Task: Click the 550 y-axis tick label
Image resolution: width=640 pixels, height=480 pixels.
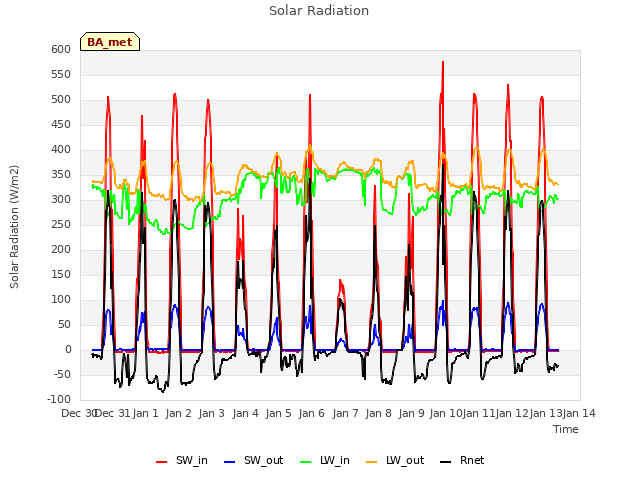Action: coord(61,74)
